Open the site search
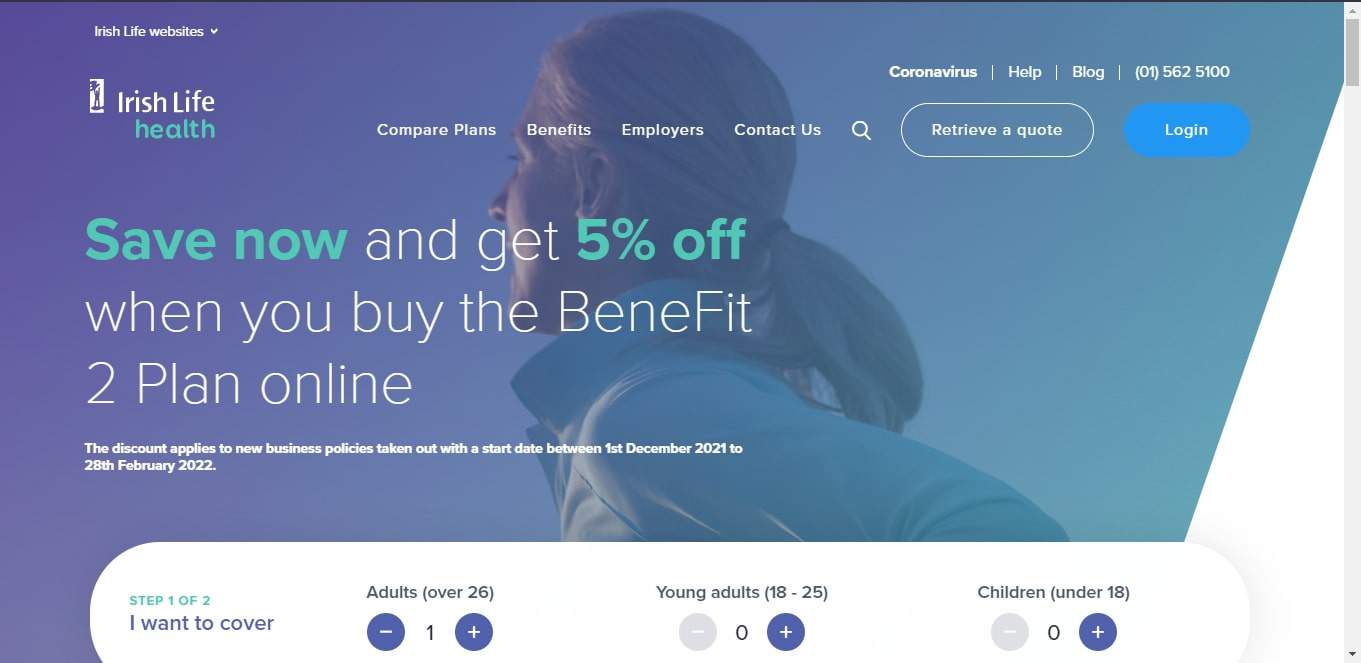 860,130
